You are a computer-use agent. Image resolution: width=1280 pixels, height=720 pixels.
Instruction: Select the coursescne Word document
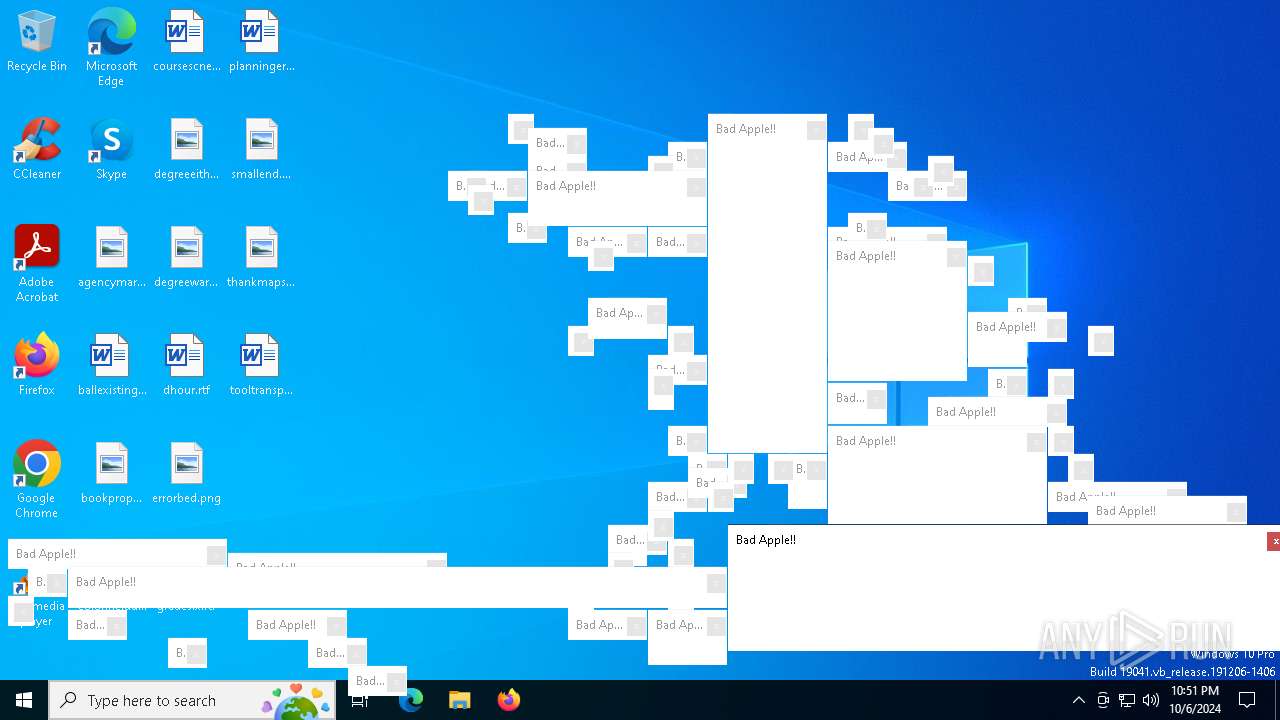(x=186, y=42)
